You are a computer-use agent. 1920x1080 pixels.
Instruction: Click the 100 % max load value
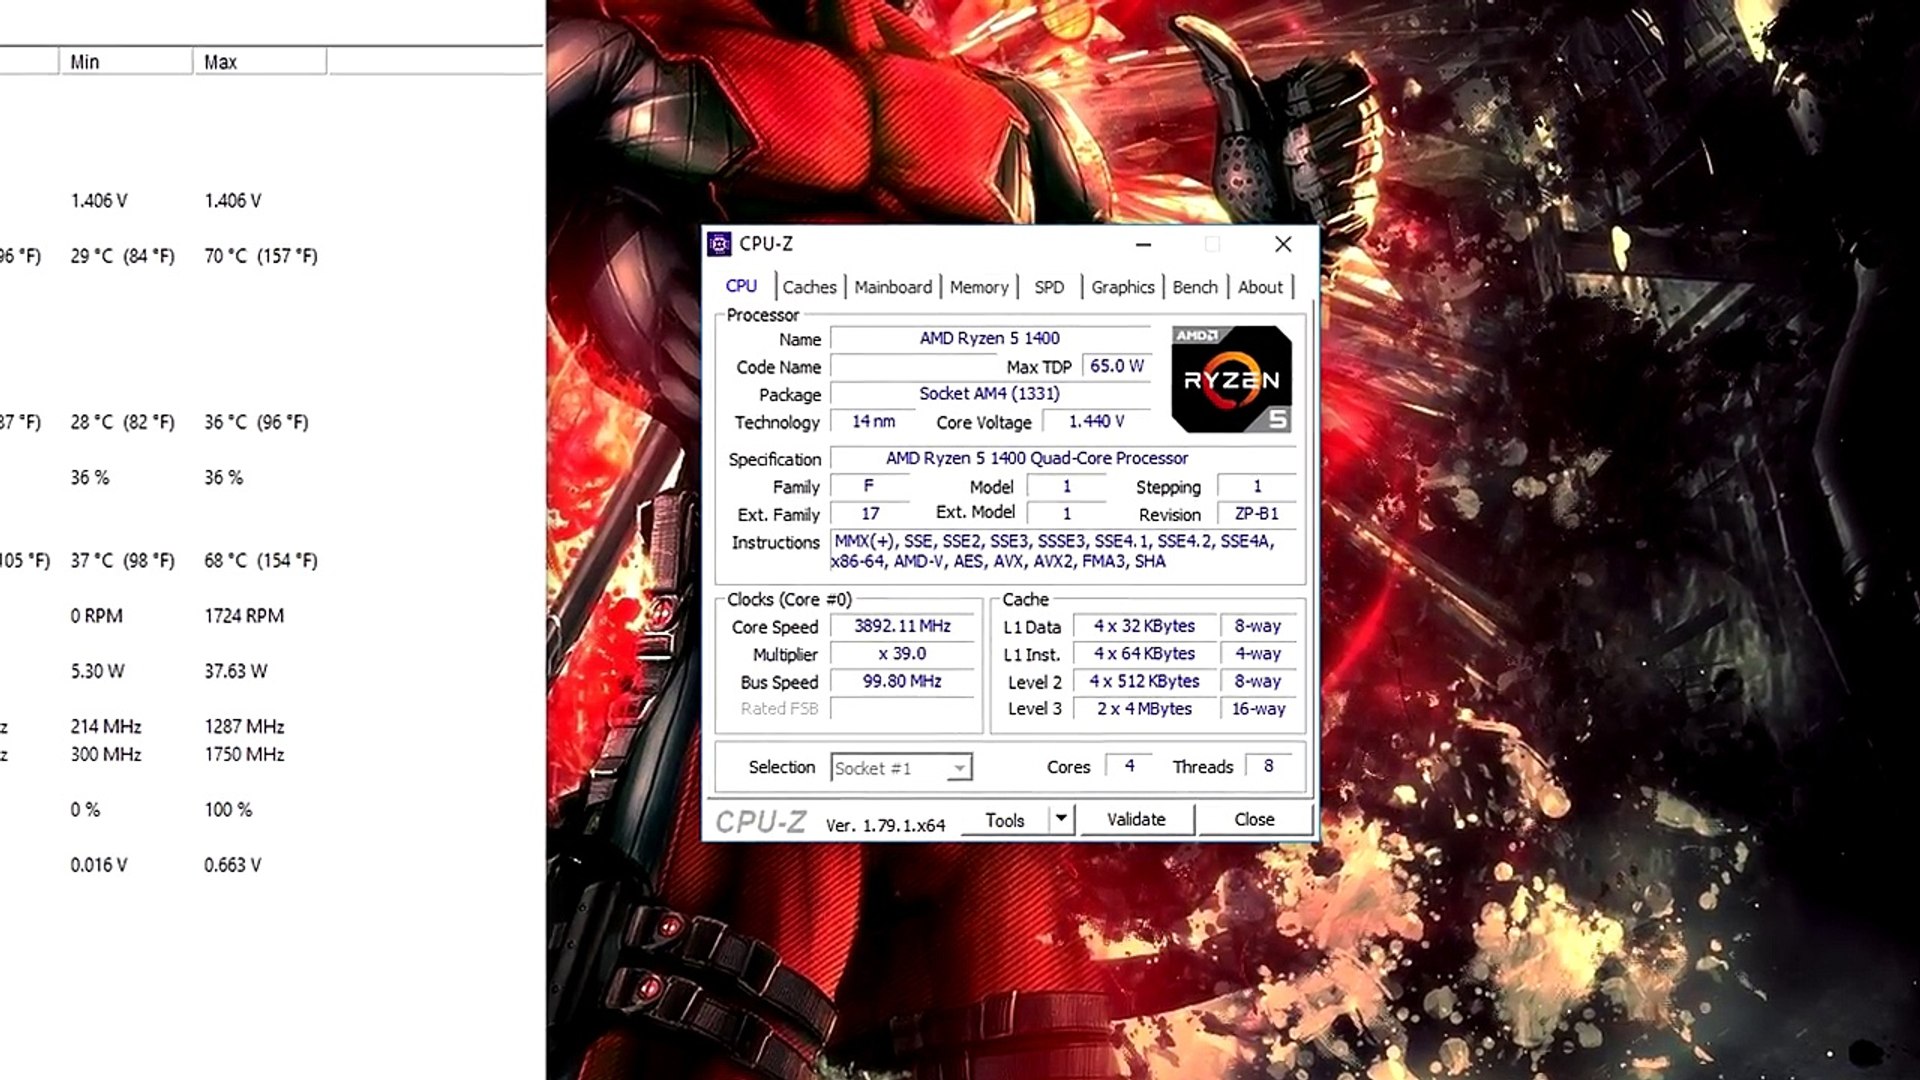click(228, 810)
